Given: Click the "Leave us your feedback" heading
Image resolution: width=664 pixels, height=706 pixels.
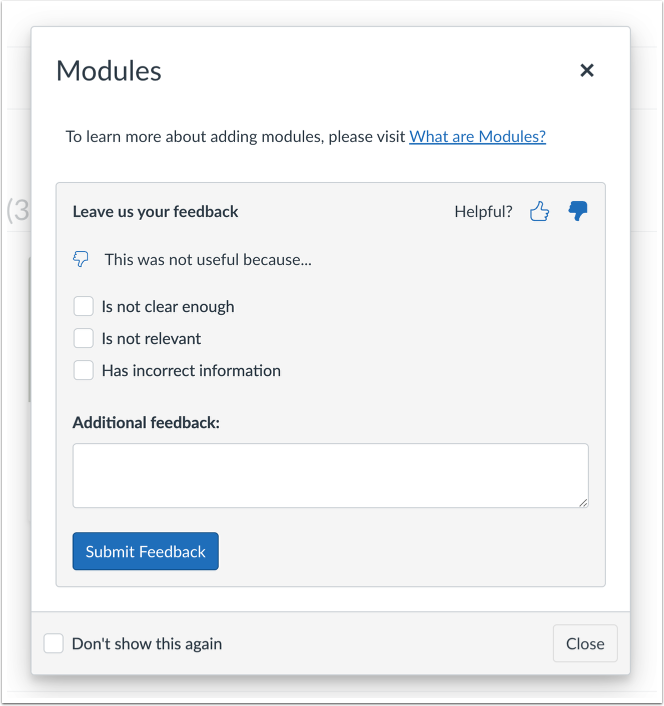Looking at the screenshot, I should (156, 211).
